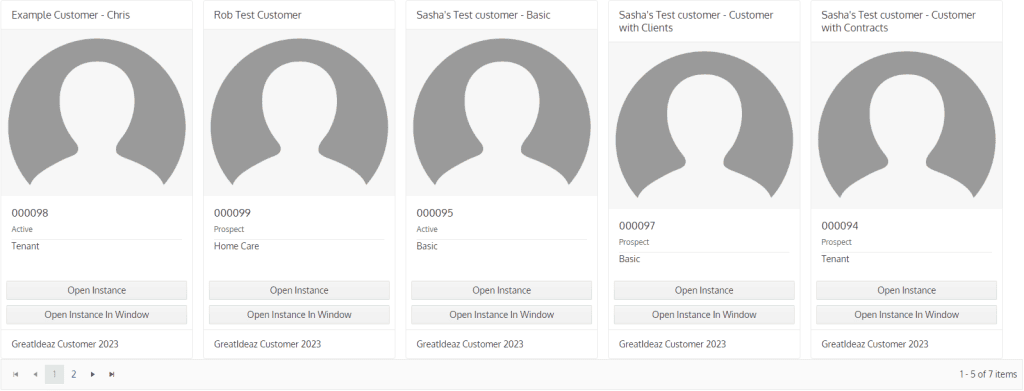
Task: Click avatar of Sasha's Test customer - Basic
Action: pos(502,112)
